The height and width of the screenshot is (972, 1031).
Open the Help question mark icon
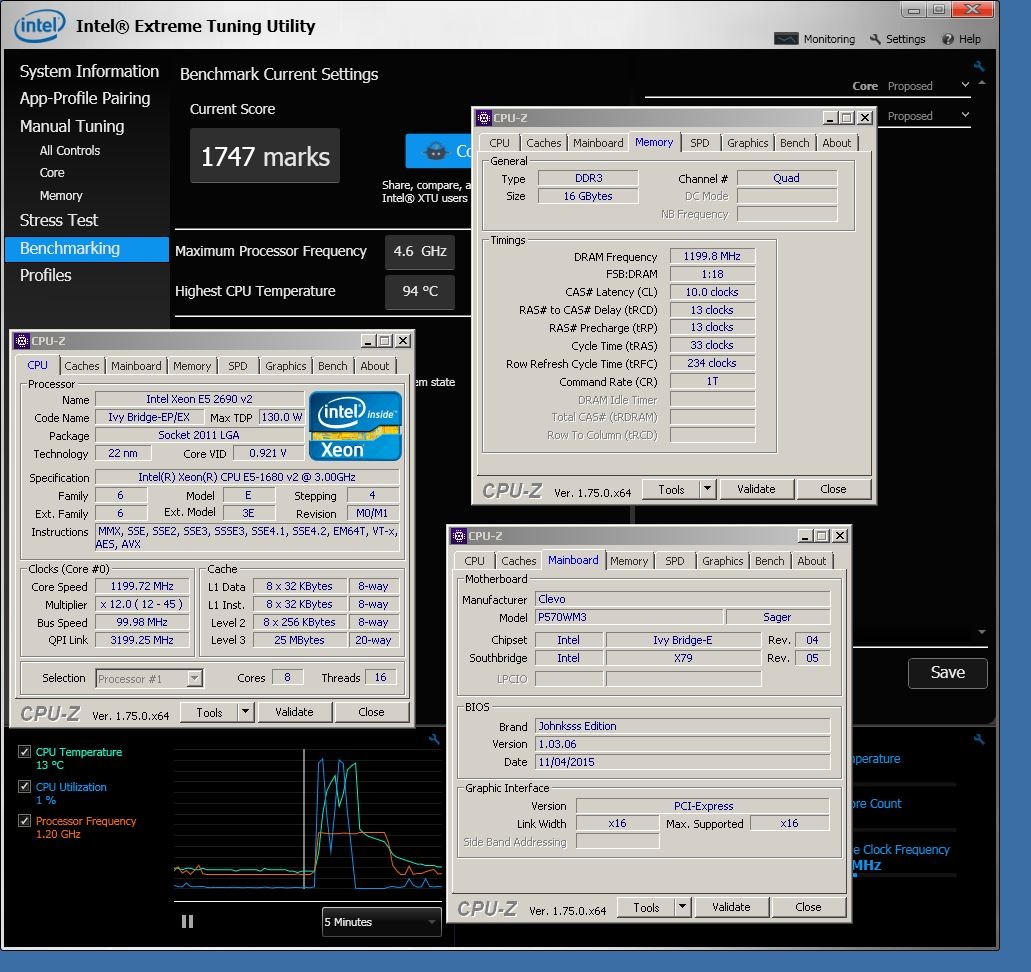948,39
